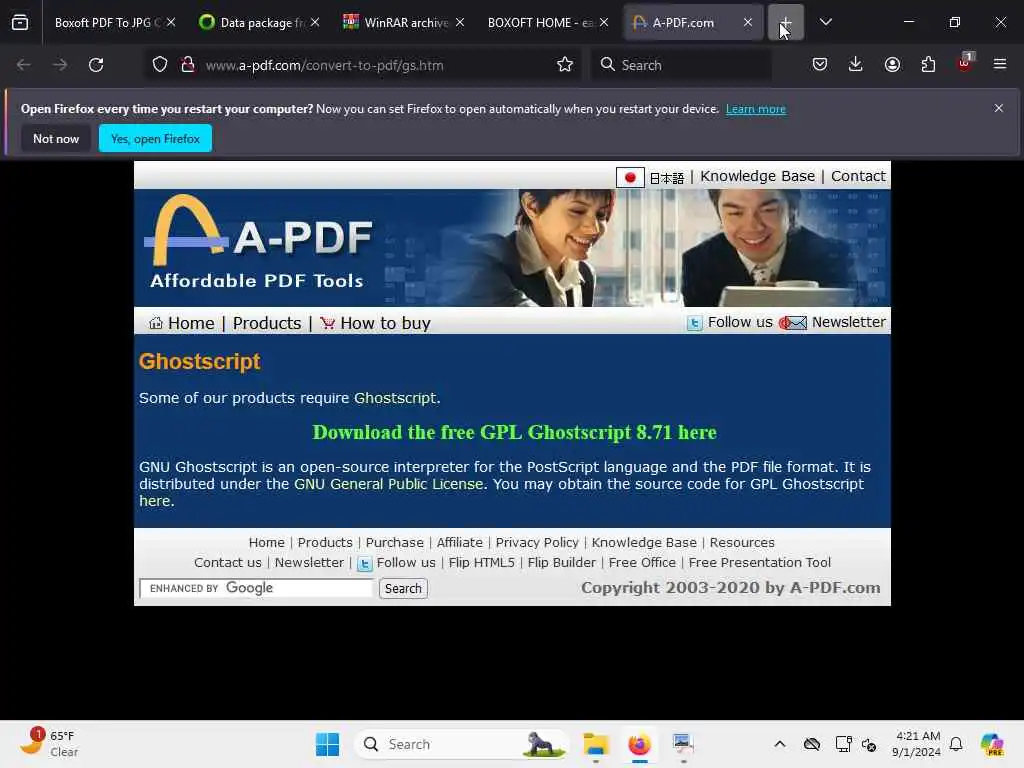Click the browser Forward arrow
Image resolution: width=1024 pixels, height=768 pixels.
click(x=59, y=65)
